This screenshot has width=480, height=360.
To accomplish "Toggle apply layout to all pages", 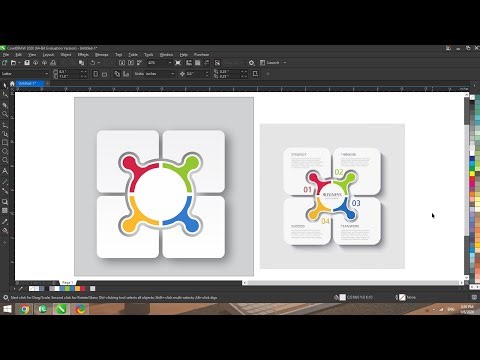I will [117, 74].
